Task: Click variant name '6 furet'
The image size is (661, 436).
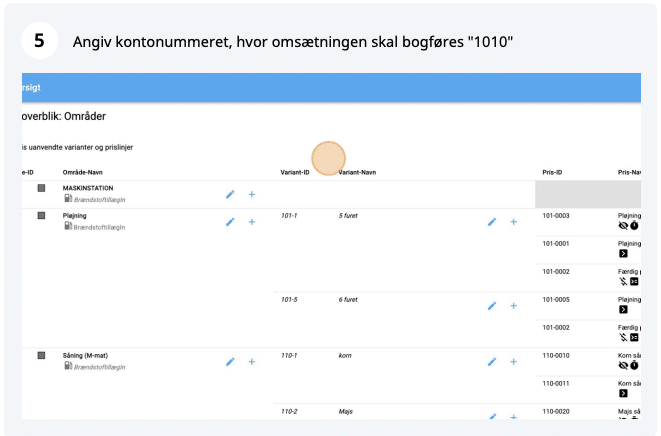Action: tap(348, 299)
